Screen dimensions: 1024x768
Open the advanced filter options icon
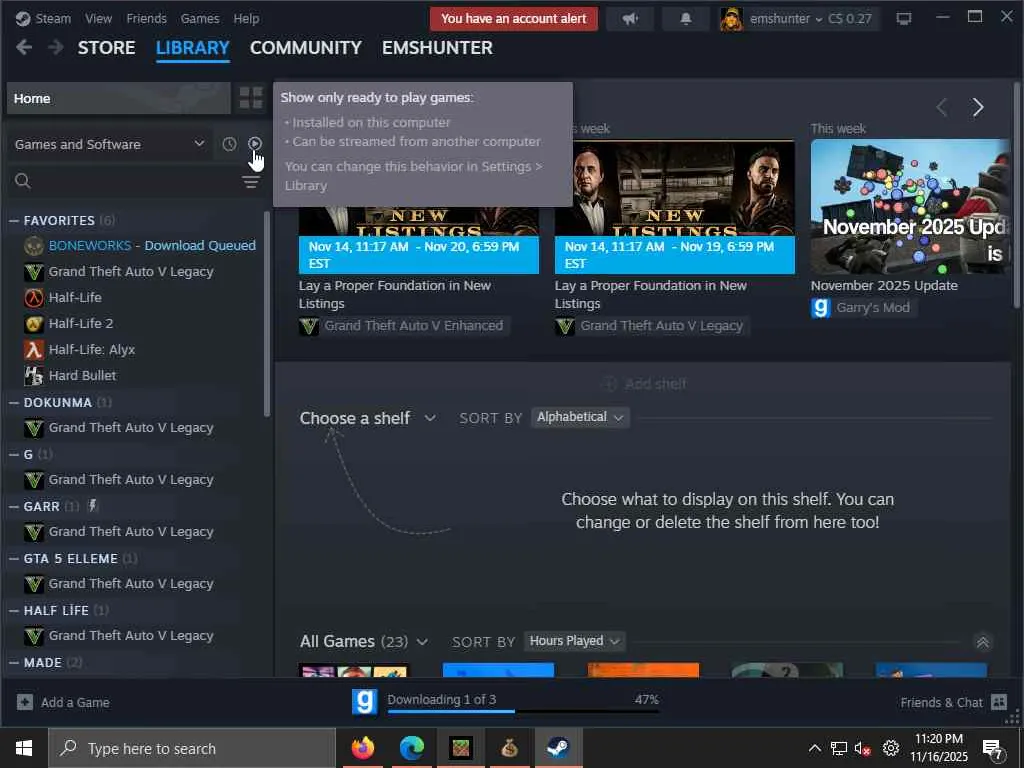(x=250, y=182)
